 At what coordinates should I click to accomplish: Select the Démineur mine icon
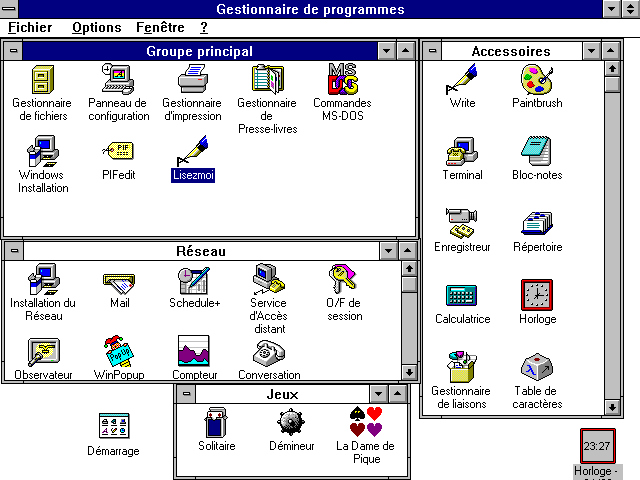point(291,422)
